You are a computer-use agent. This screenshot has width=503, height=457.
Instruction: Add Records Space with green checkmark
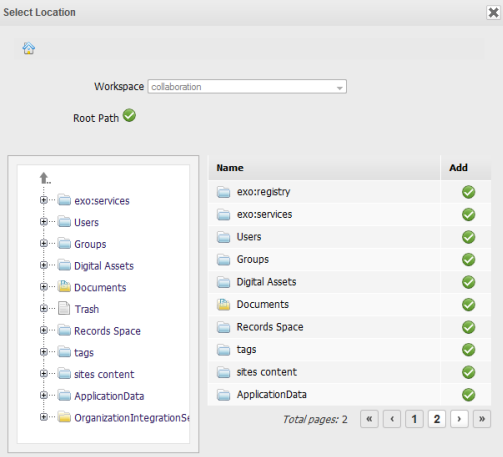[x=468, y=327]
